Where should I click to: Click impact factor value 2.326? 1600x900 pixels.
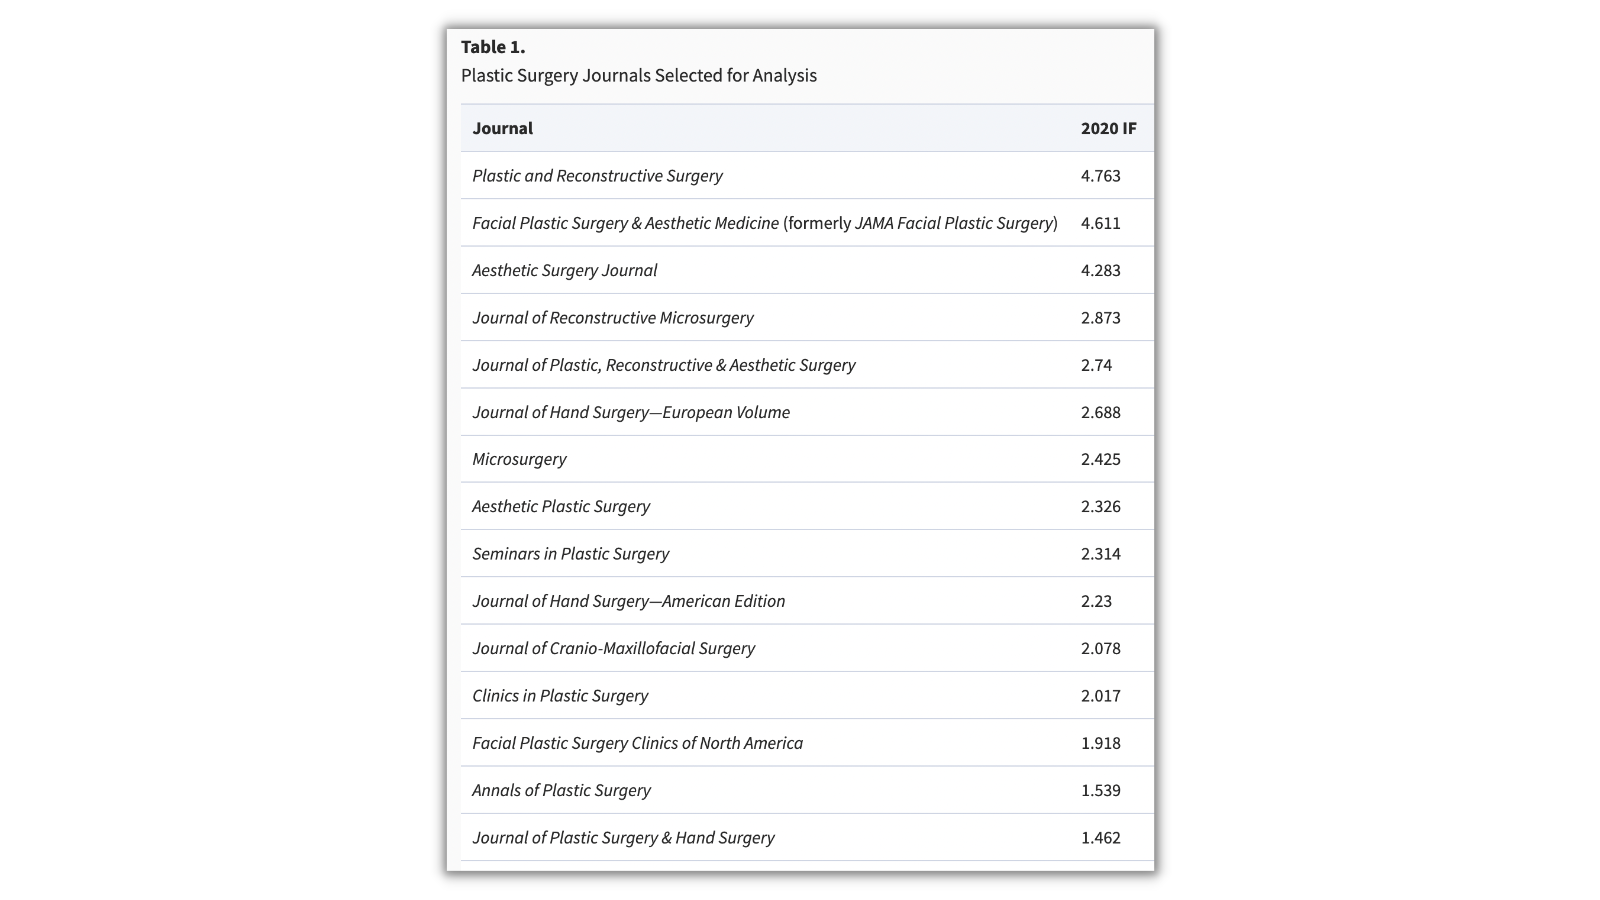pyautogui.click(x=1101, y=507)
